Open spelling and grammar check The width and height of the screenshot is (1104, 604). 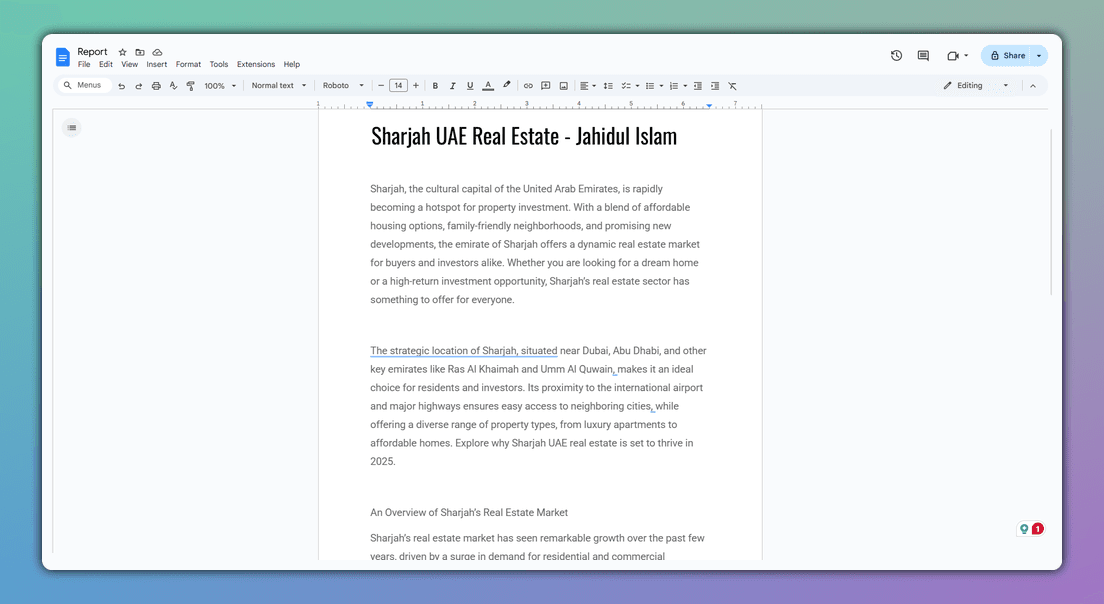(173, 85)
